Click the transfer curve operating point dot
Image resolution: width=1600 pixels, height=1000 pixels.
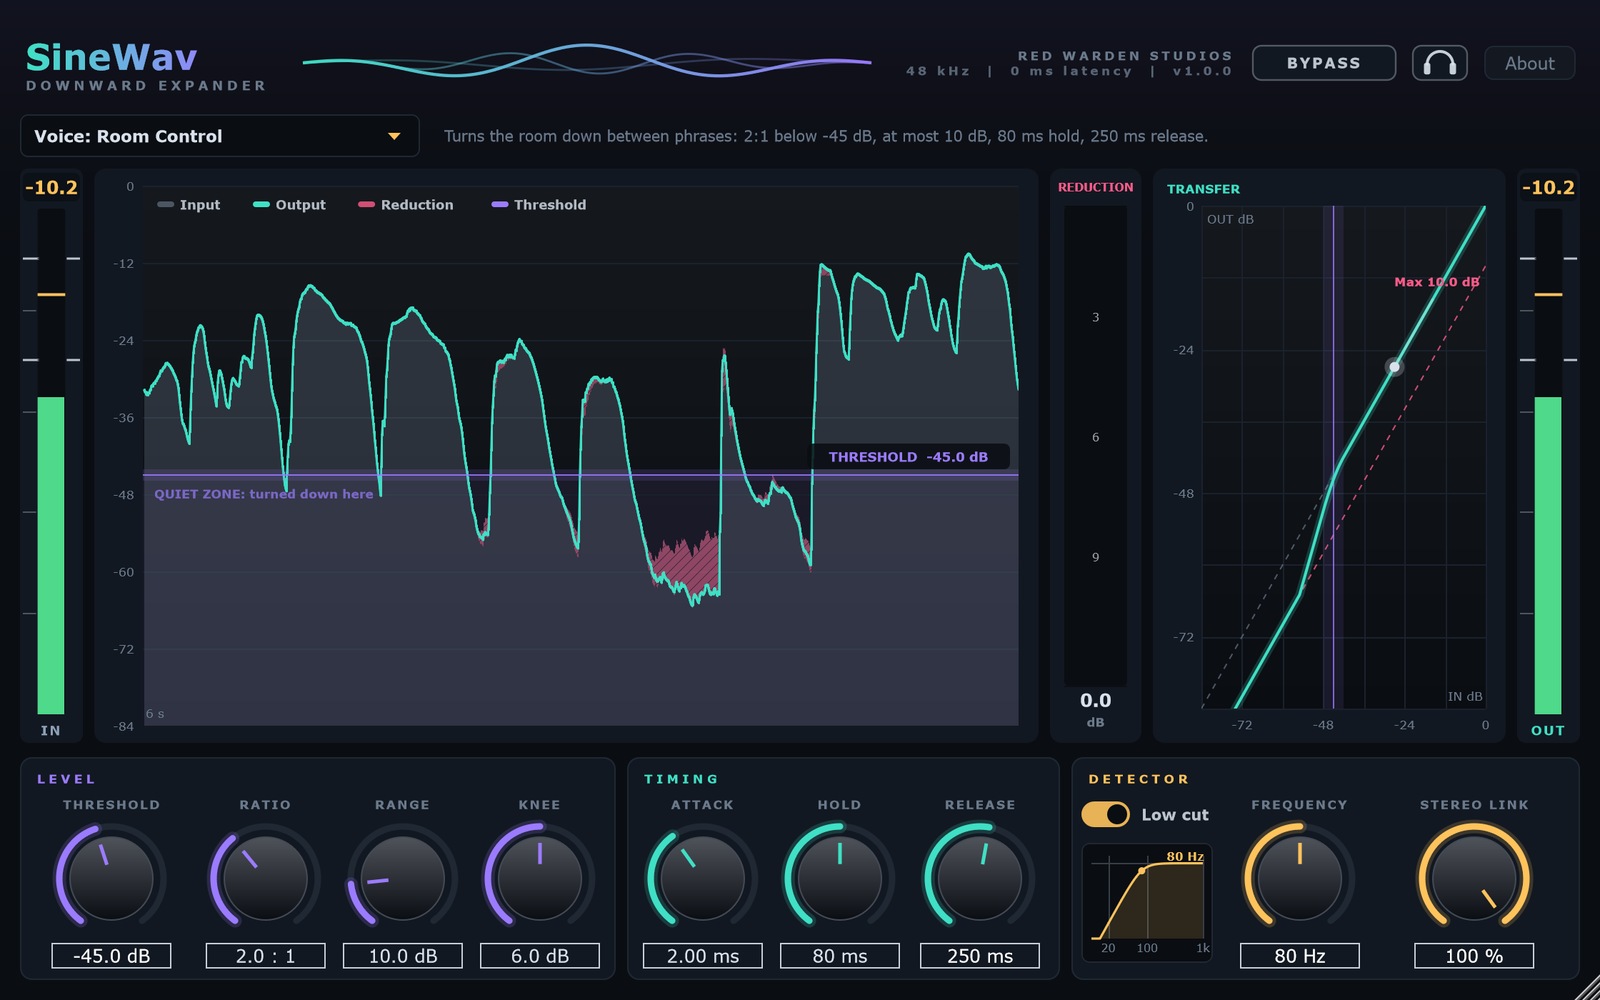1394,367
